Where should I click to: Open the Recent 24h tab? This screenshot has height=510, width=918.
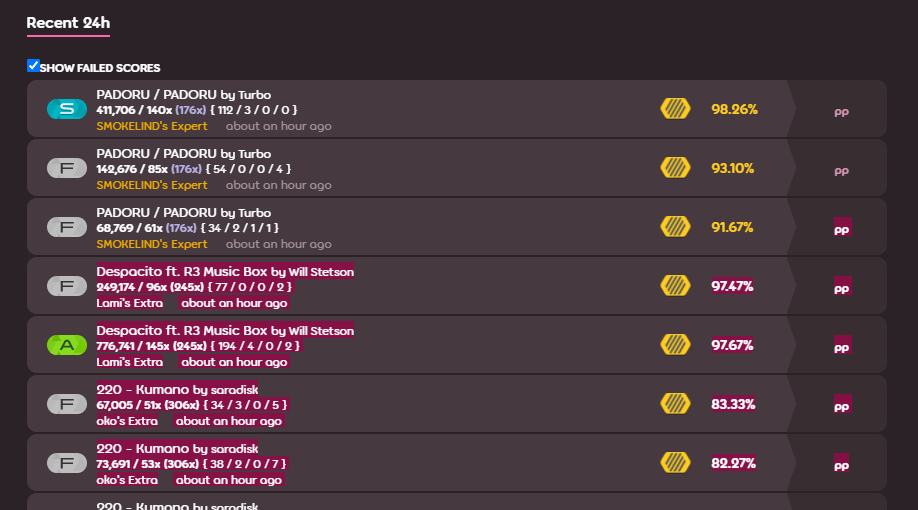click(x=68, y=23)
